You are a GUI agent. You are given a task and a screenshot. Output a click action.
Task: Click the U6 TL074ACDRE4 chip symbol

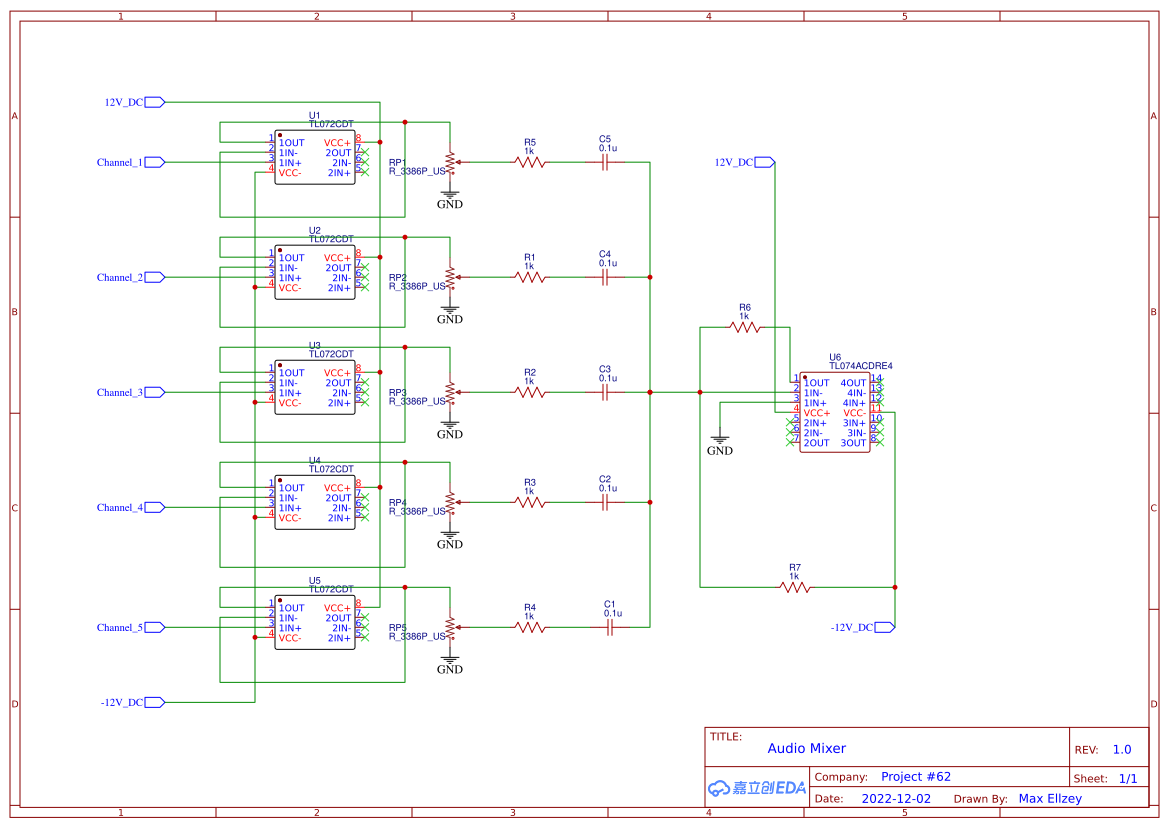coord(834,412)
